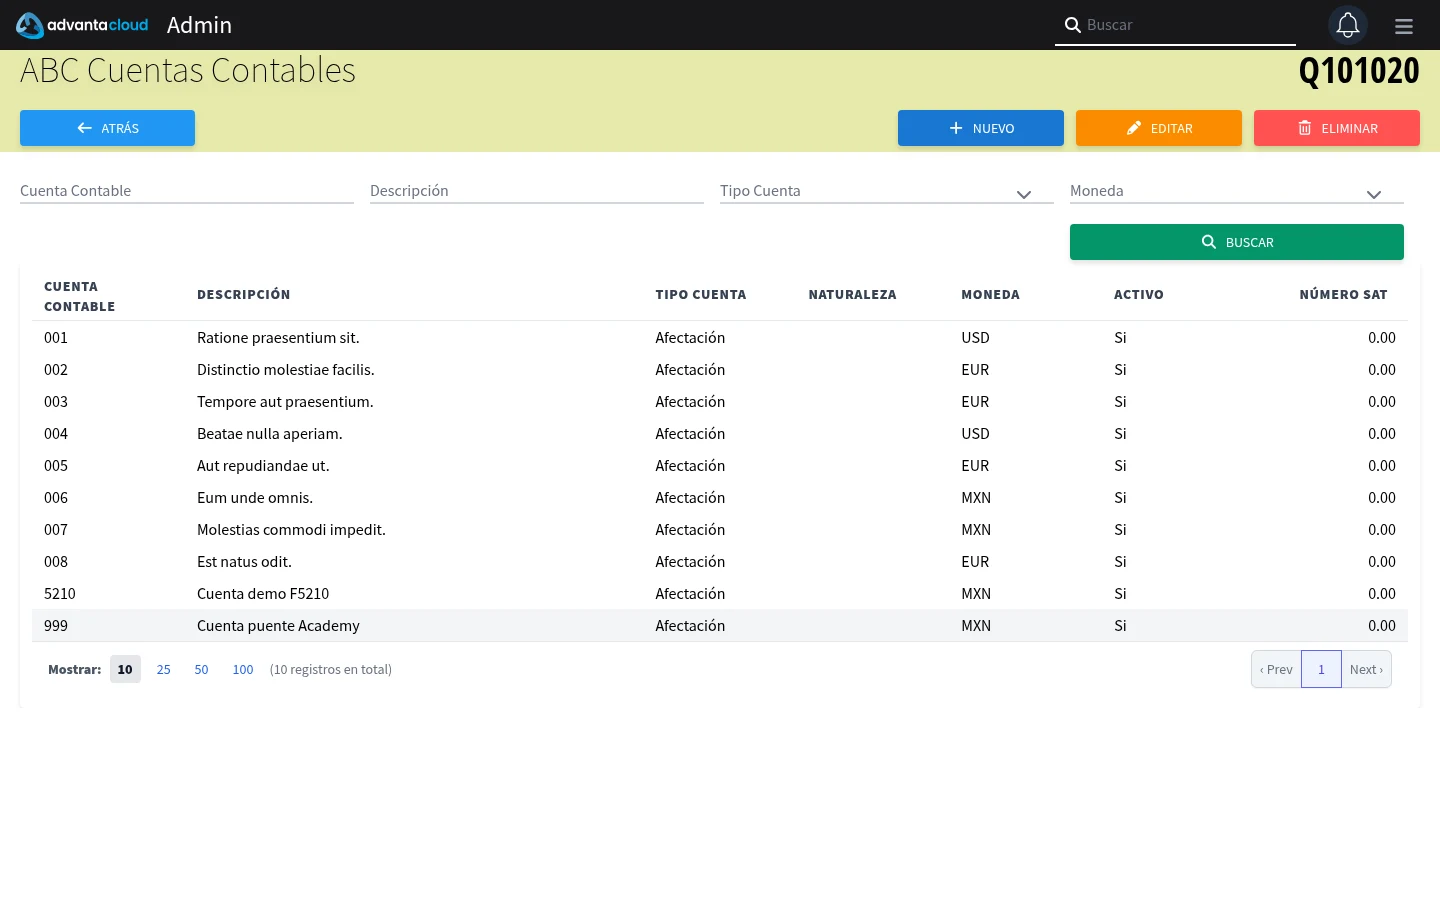This screenshot has height=900, width=1440.
Task: Go to page 1 in pagination
Action: 1321,669
